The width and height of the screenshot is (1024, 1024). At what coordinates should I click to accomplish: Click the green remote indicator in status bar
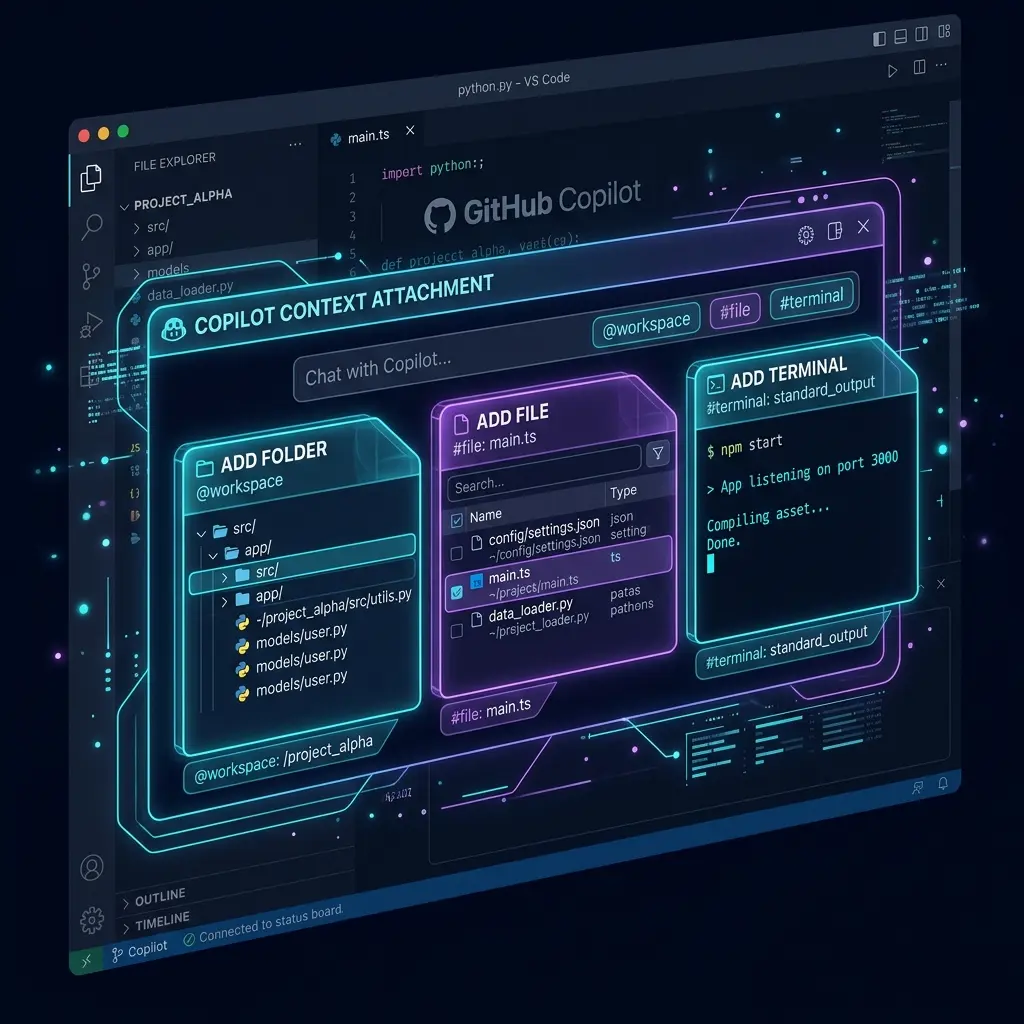[86, 960]
